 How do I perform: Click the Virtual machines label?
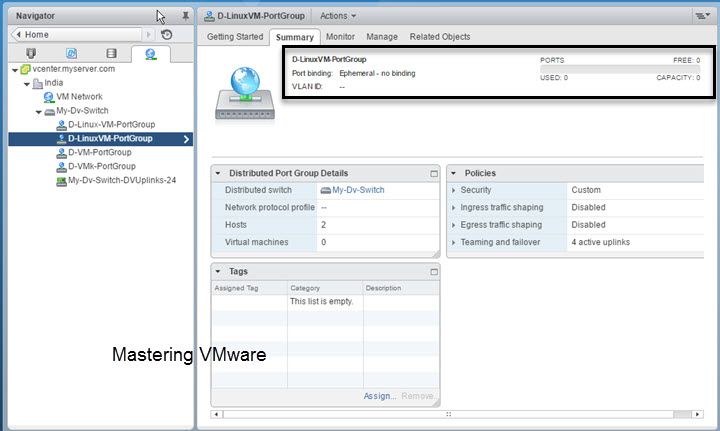257,242
